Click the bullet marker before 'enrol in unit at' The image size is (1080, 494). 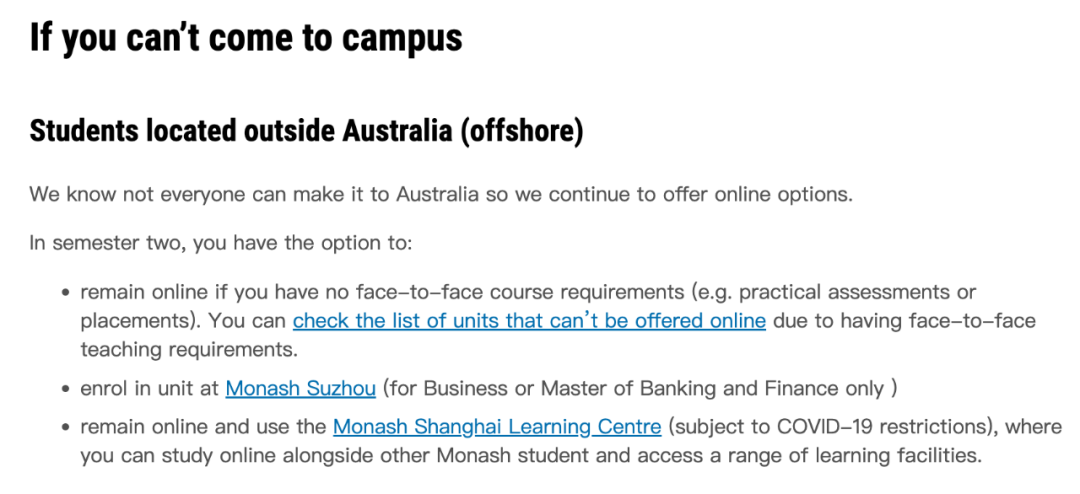(x=66, y=389)
